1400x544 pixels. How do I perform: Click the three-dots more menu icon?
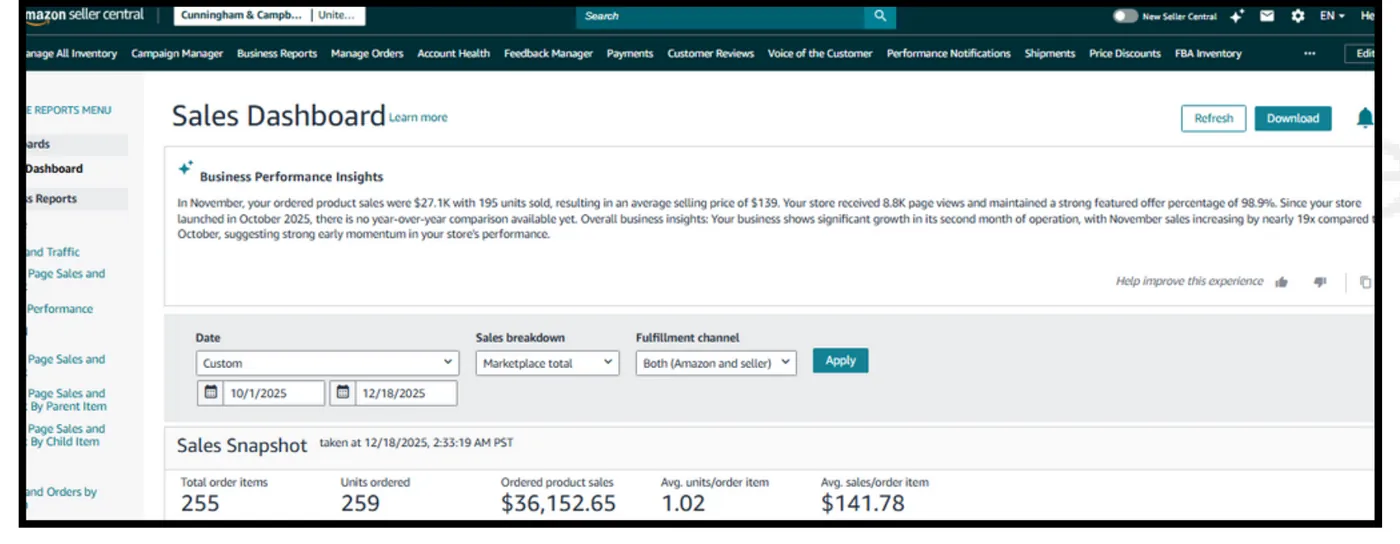1310,54
